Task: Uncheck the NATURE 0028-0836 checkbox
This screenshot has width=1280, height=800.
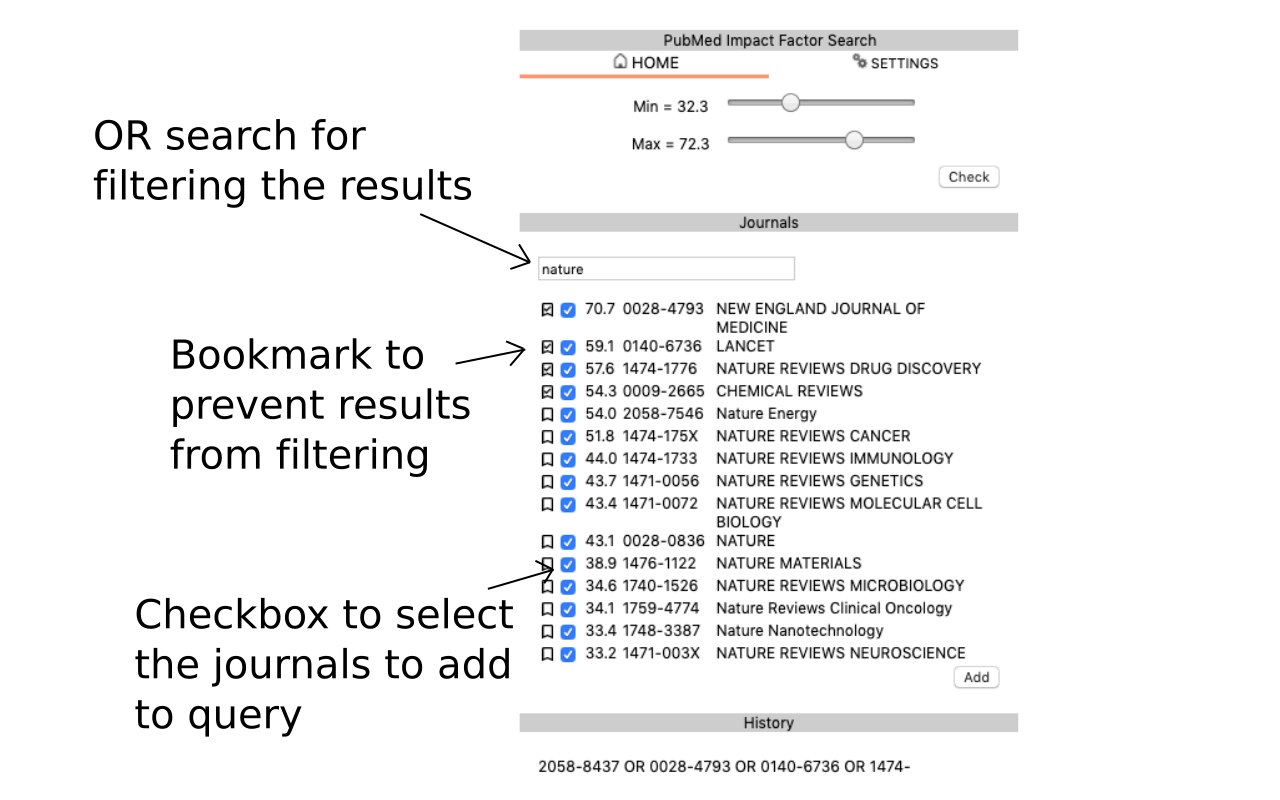Action: (568, 541)
